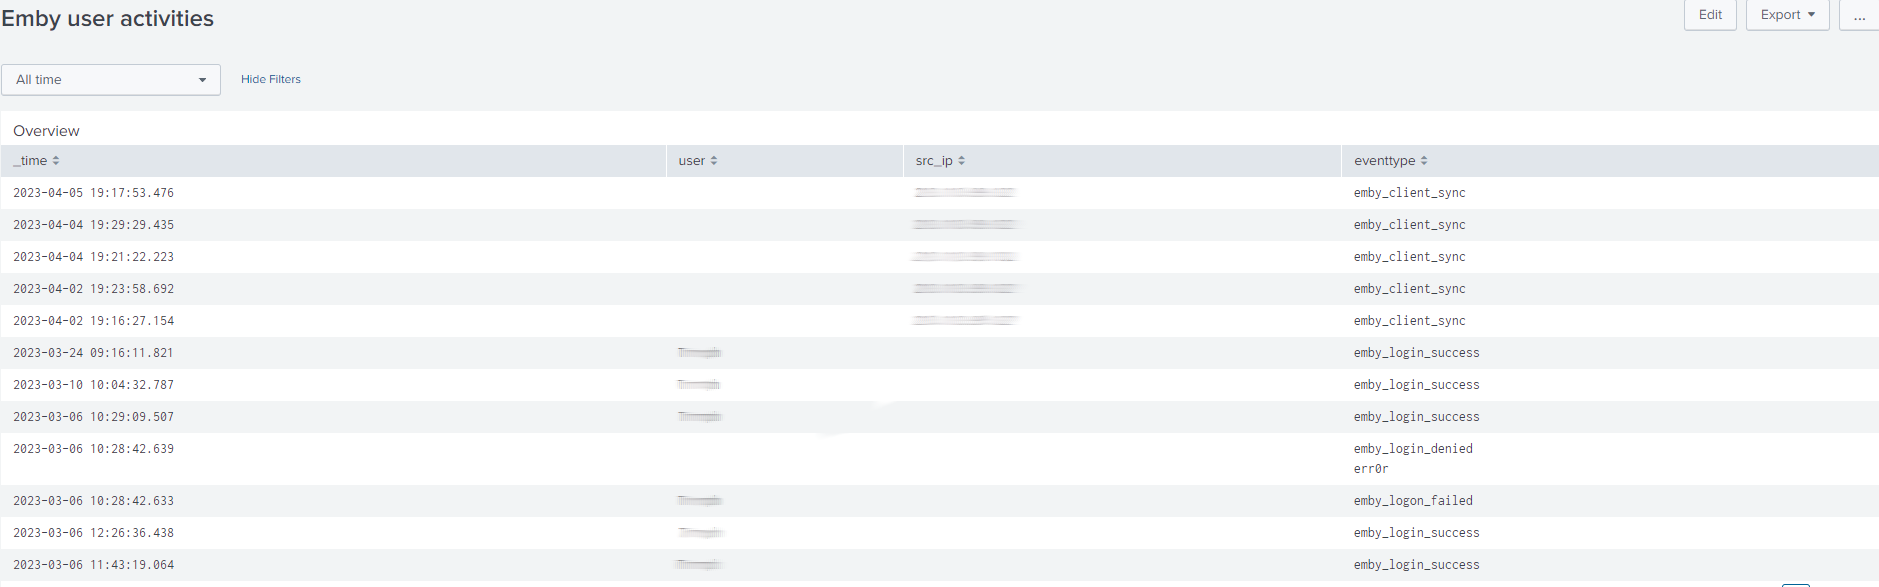Click the Edit dashboard button

1710,15
